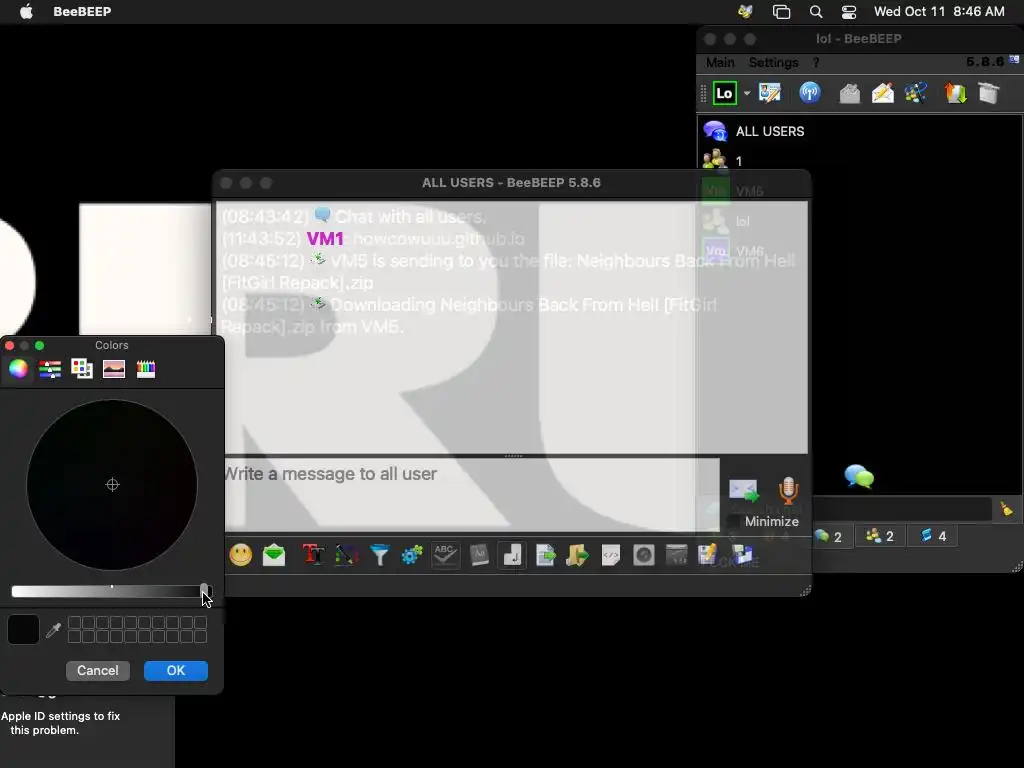Select ALL USERS chat in the main window list
Viewport: 1024px width, 768px height.
[859, 131]
